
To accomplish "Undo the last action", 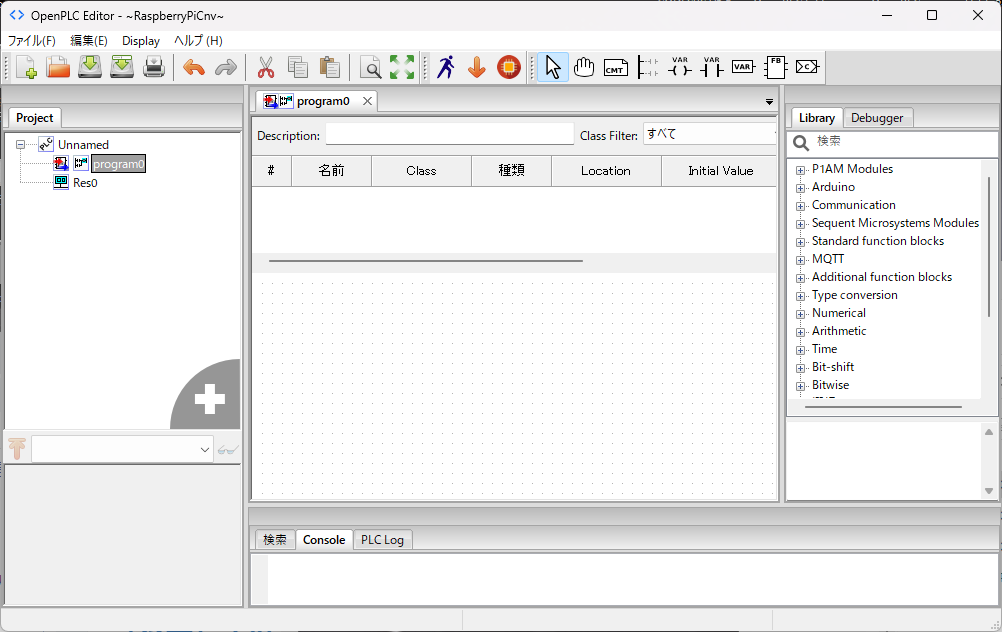I will (194, 67).
